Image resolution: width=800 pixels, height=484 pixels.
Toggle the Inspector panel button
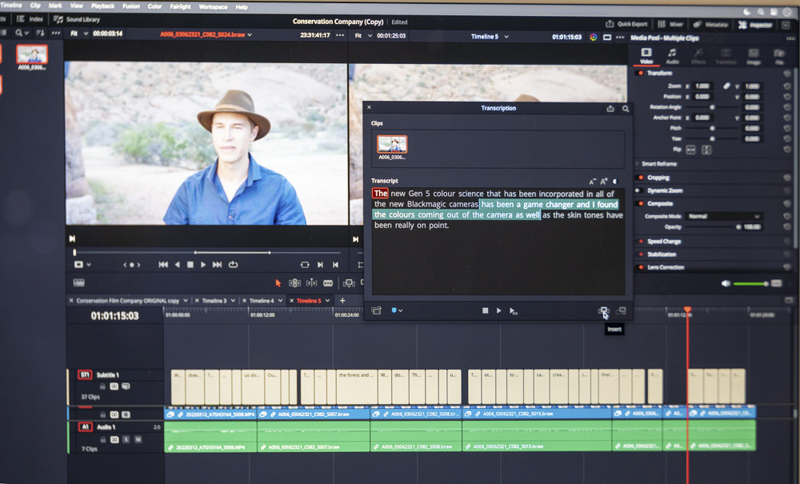point(755,25)
